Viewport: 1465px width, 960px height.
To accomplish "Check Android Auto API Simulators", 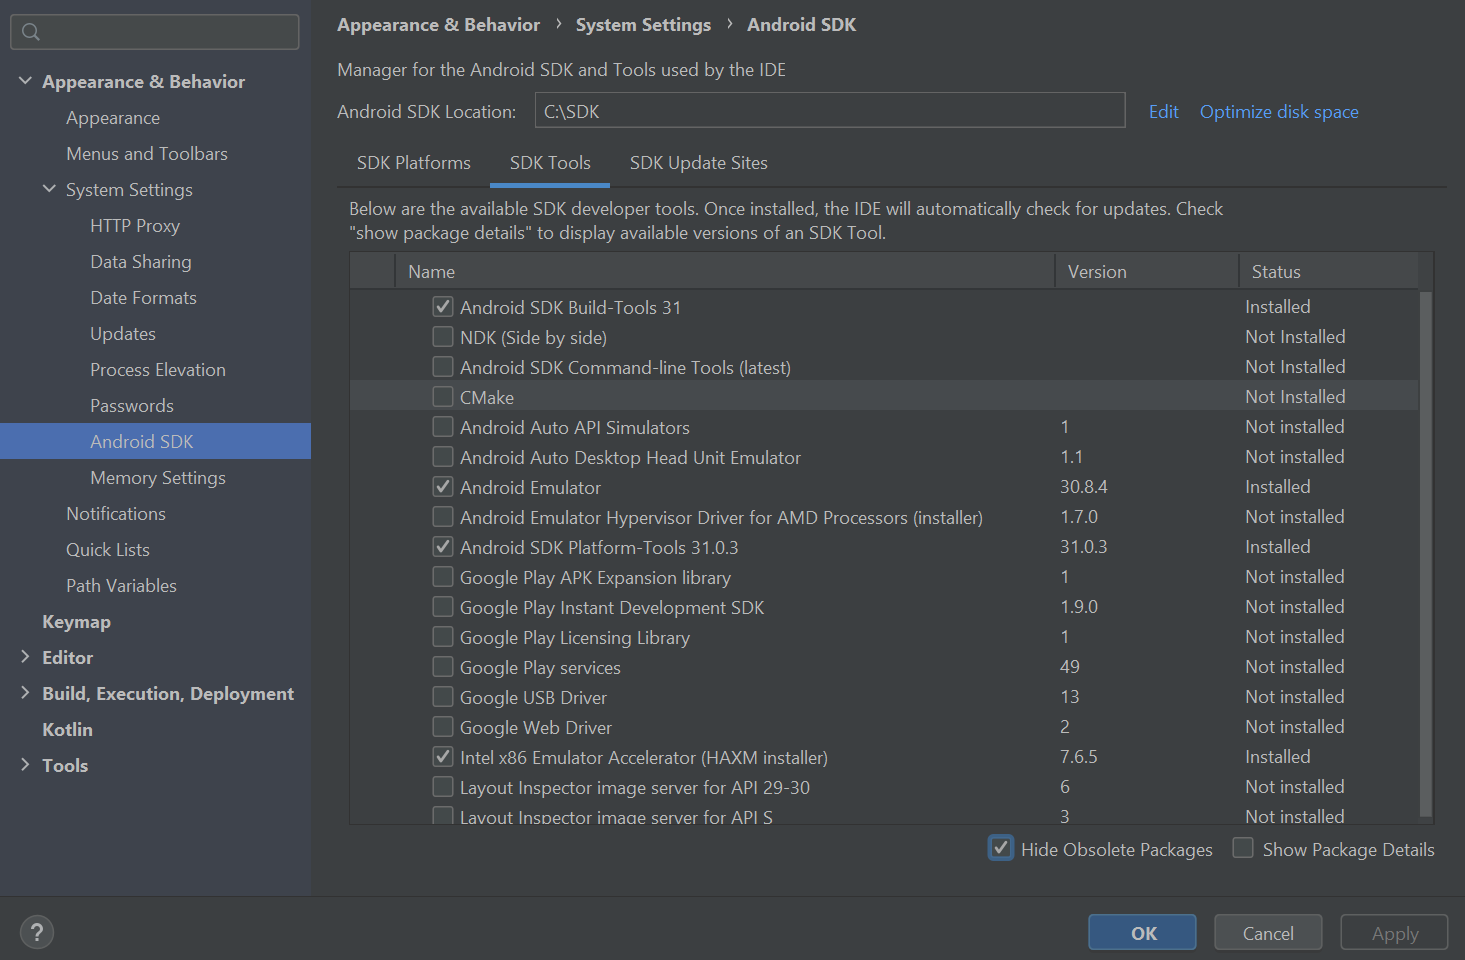I will 443,427.
